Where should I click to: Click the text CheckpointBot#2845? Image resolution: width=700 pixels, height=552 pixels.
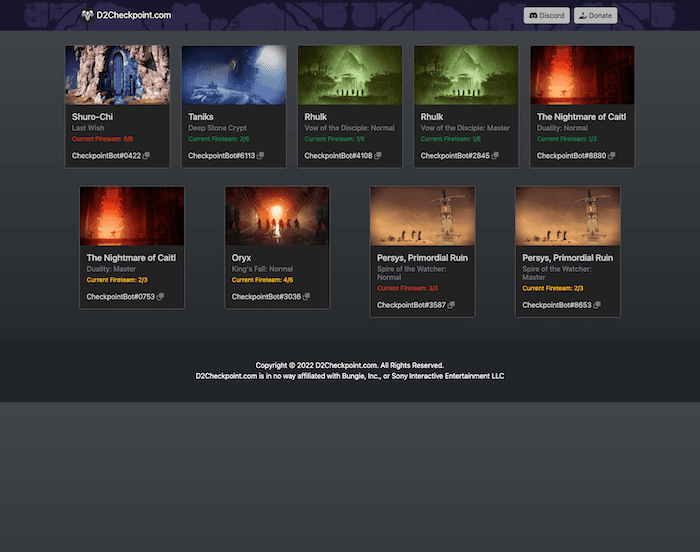tap(455, 156)
